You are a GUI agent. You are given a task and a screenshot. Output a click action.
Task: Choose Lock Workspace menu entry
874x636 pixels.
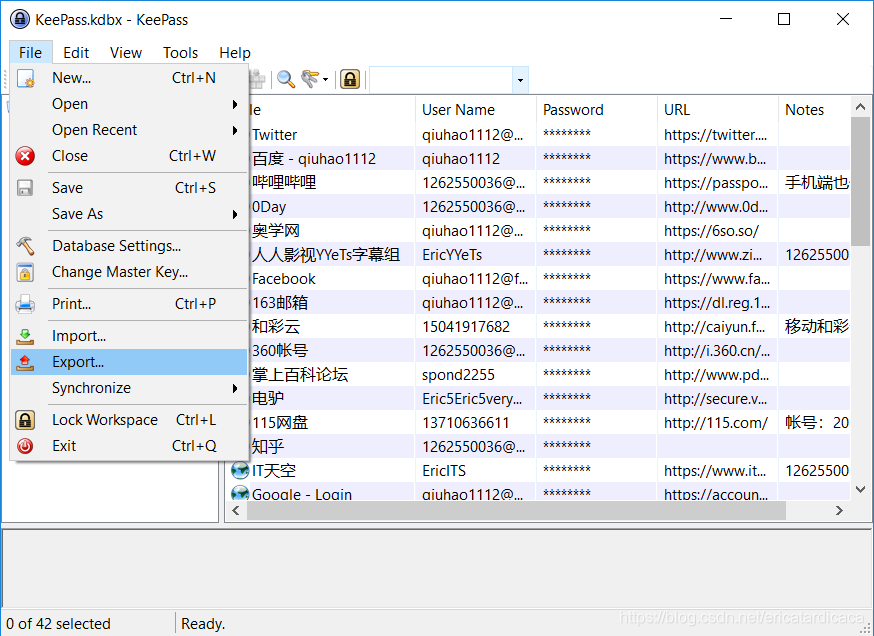[x=129, y=420]
